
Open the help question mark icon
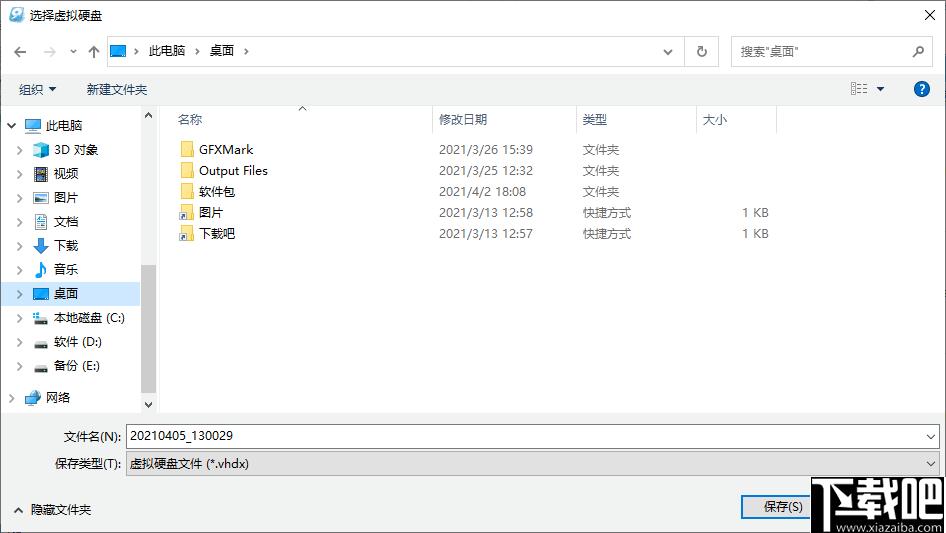922,89
